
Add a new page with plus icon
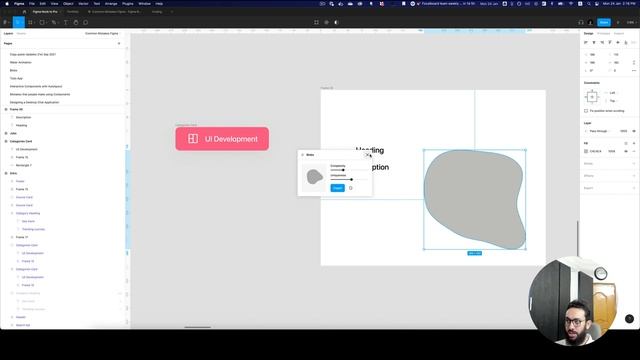coord(119,43)
